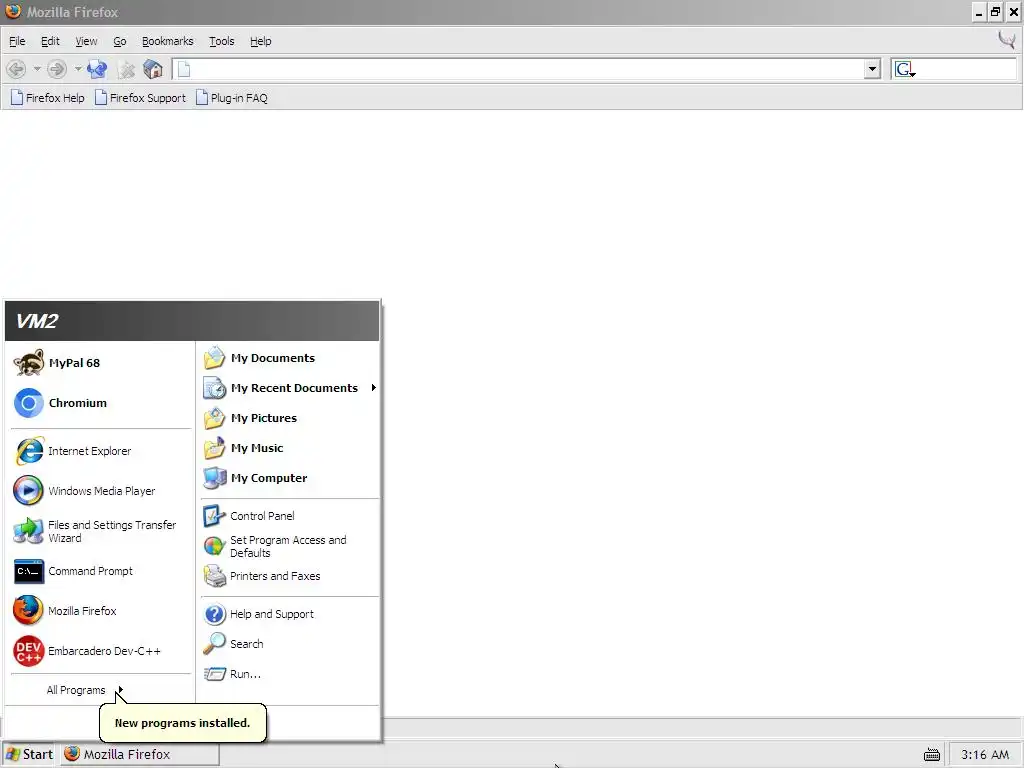Image resolution: width=1024 pixels, height=768 pixels.
Task: Click the 3:16 AM clock
Action: click(x=985, y=755)
